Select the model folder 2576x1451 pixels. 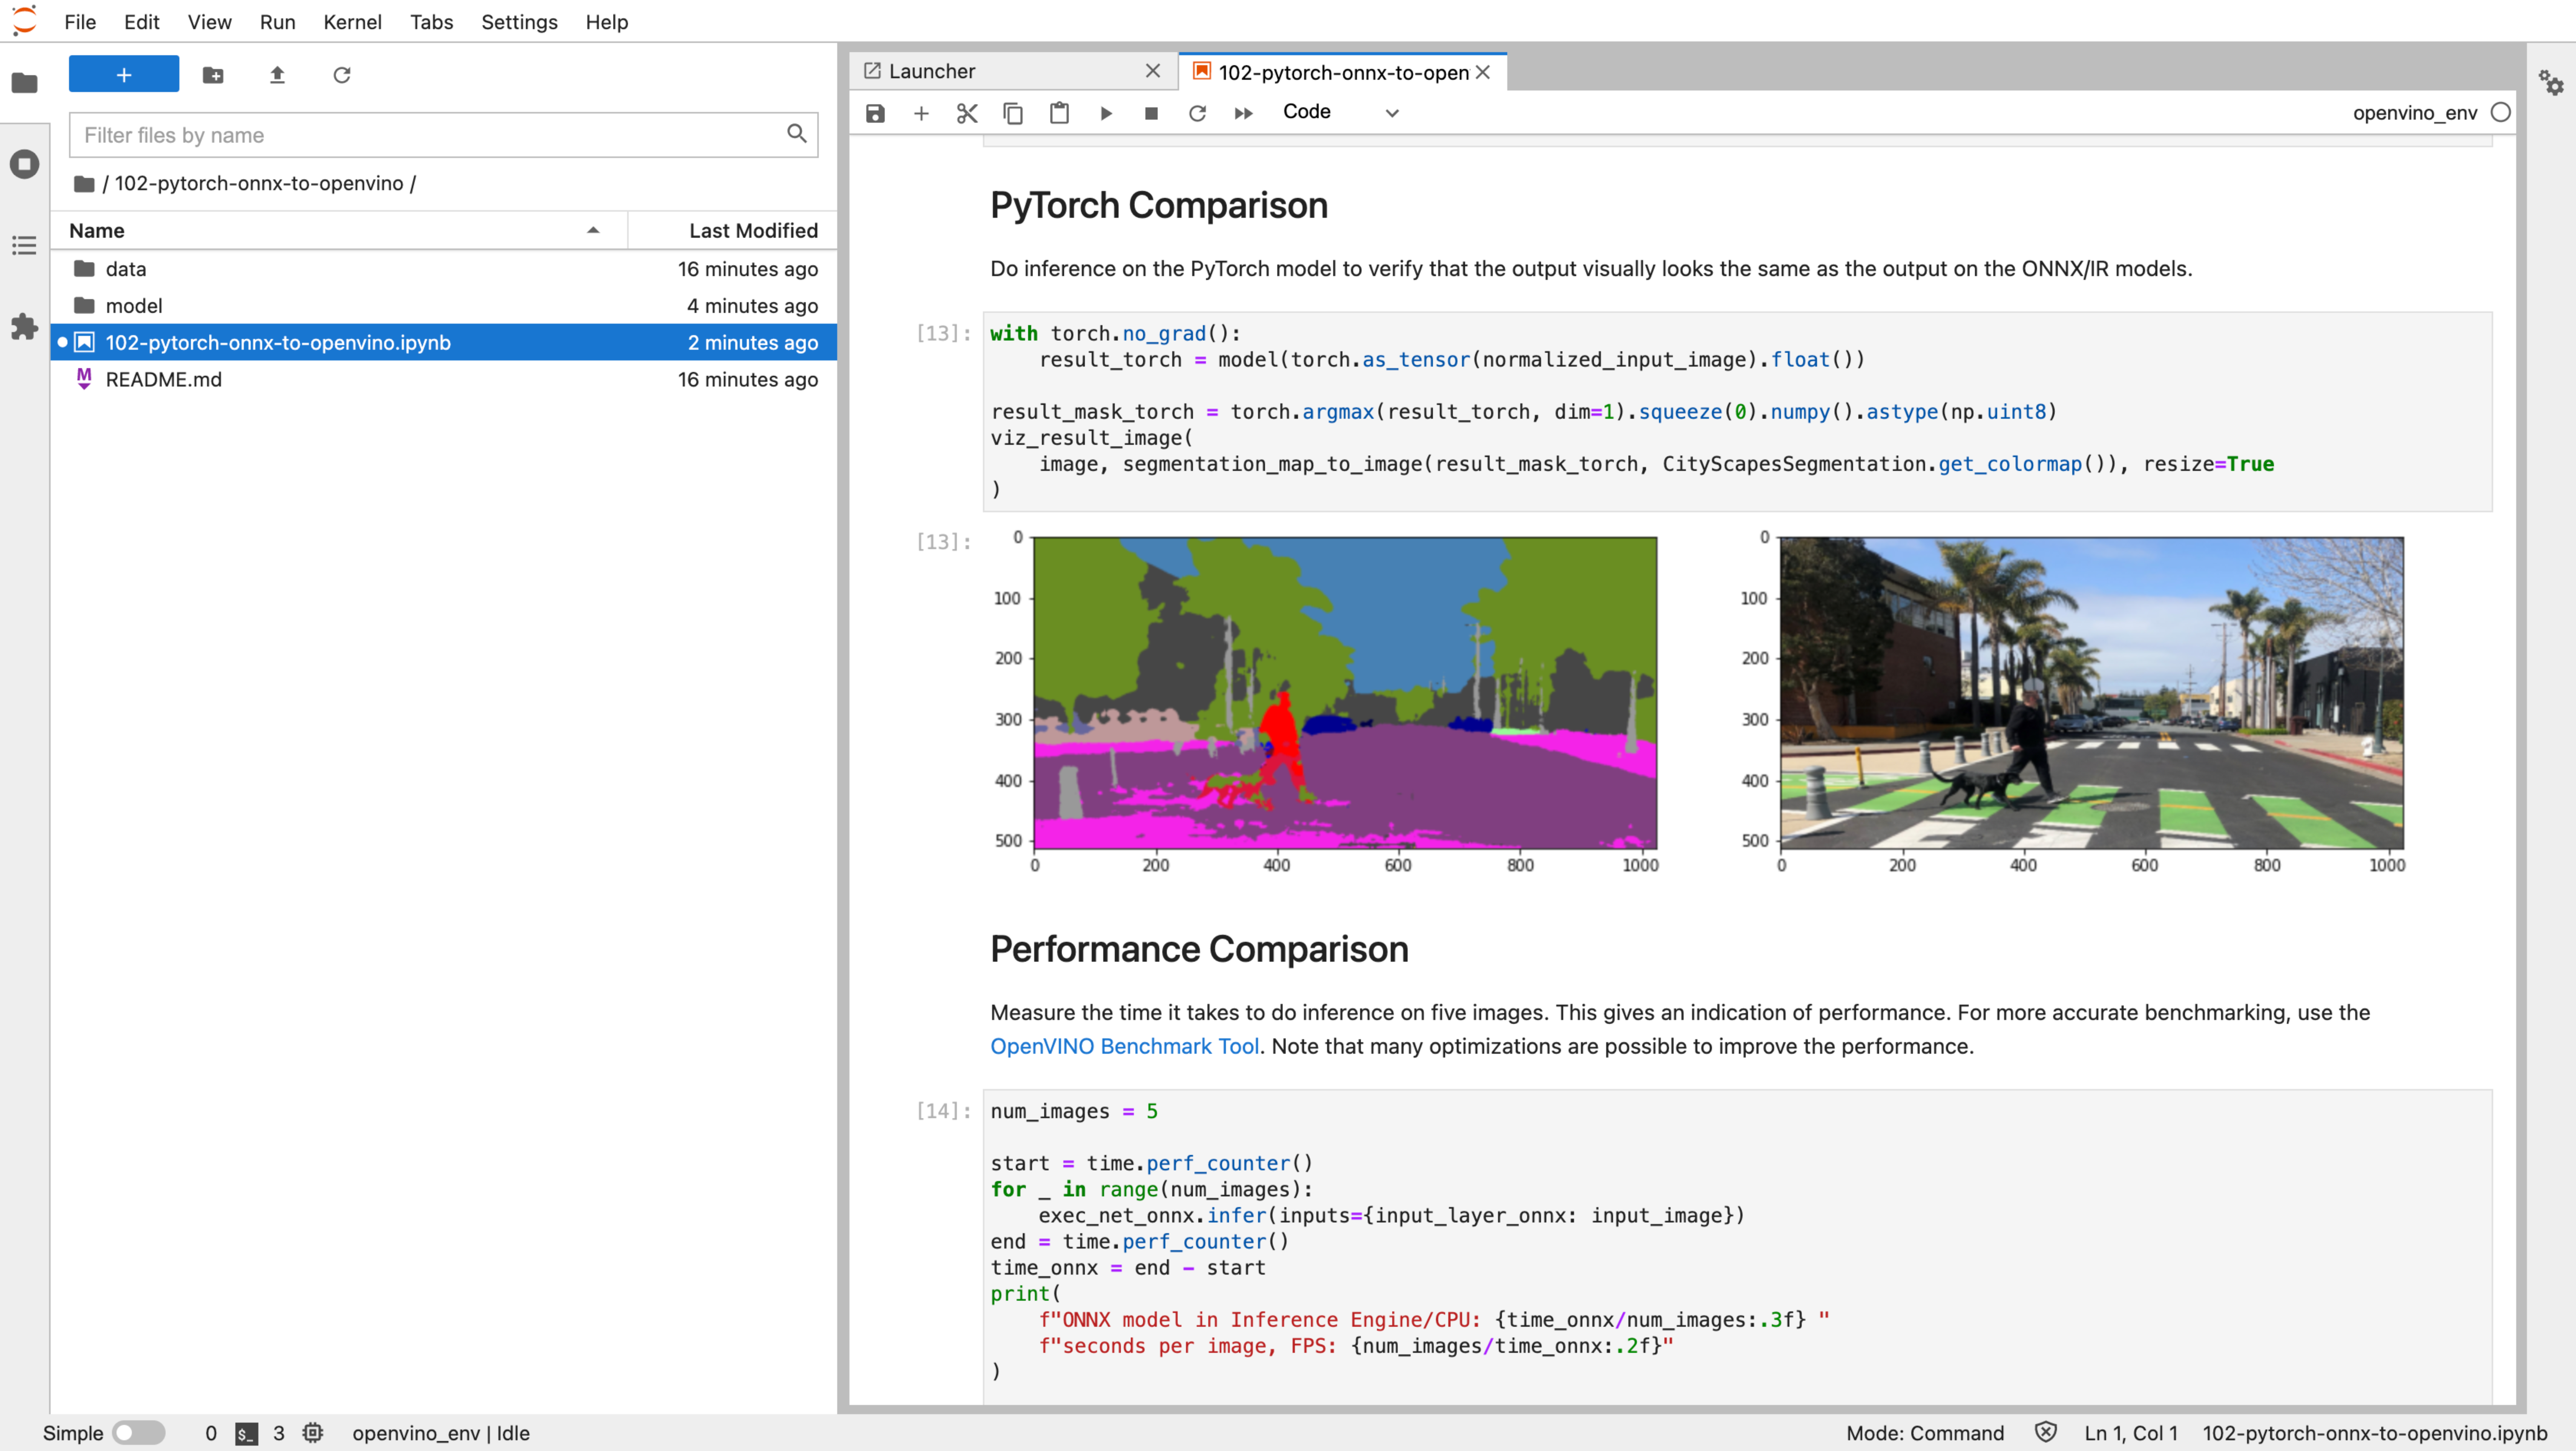(x=444, y=306)
